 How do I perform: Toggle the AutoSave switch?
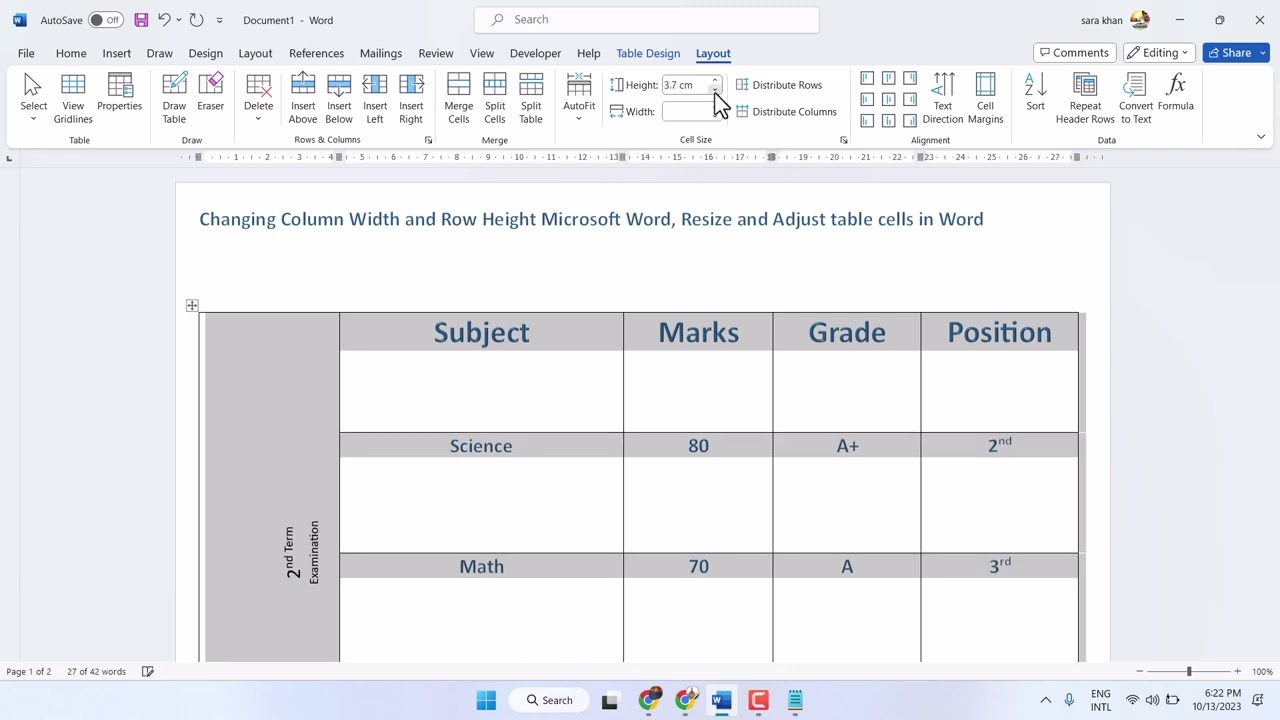tap(105, 20)
